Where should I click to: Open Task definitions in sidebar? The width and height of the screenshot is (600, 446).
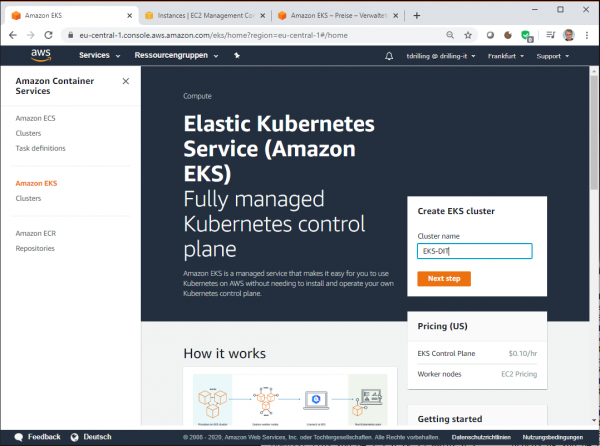tap(40, 148)
